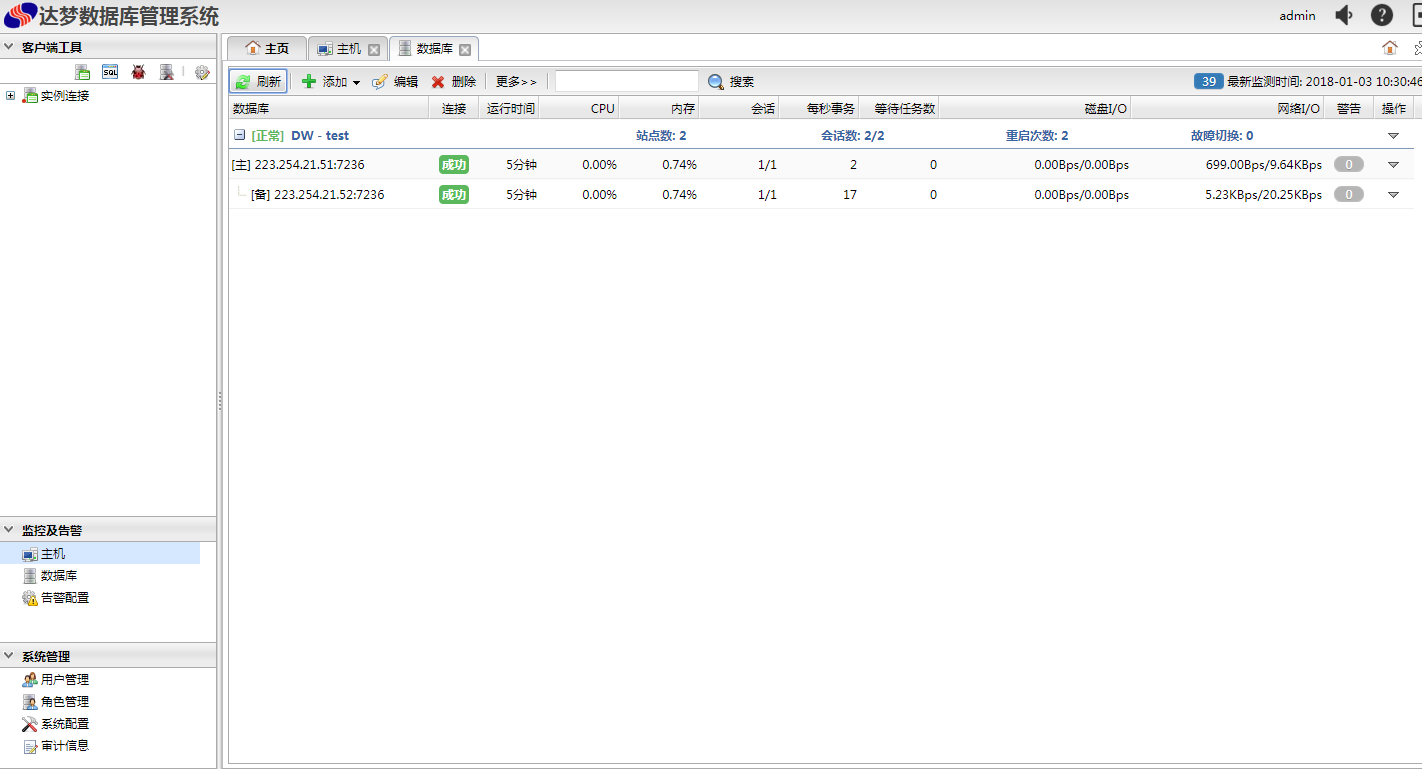Click the 站点数: 2 summary text
This screenshot has height=769, width=1422.
tap(661, 136)
